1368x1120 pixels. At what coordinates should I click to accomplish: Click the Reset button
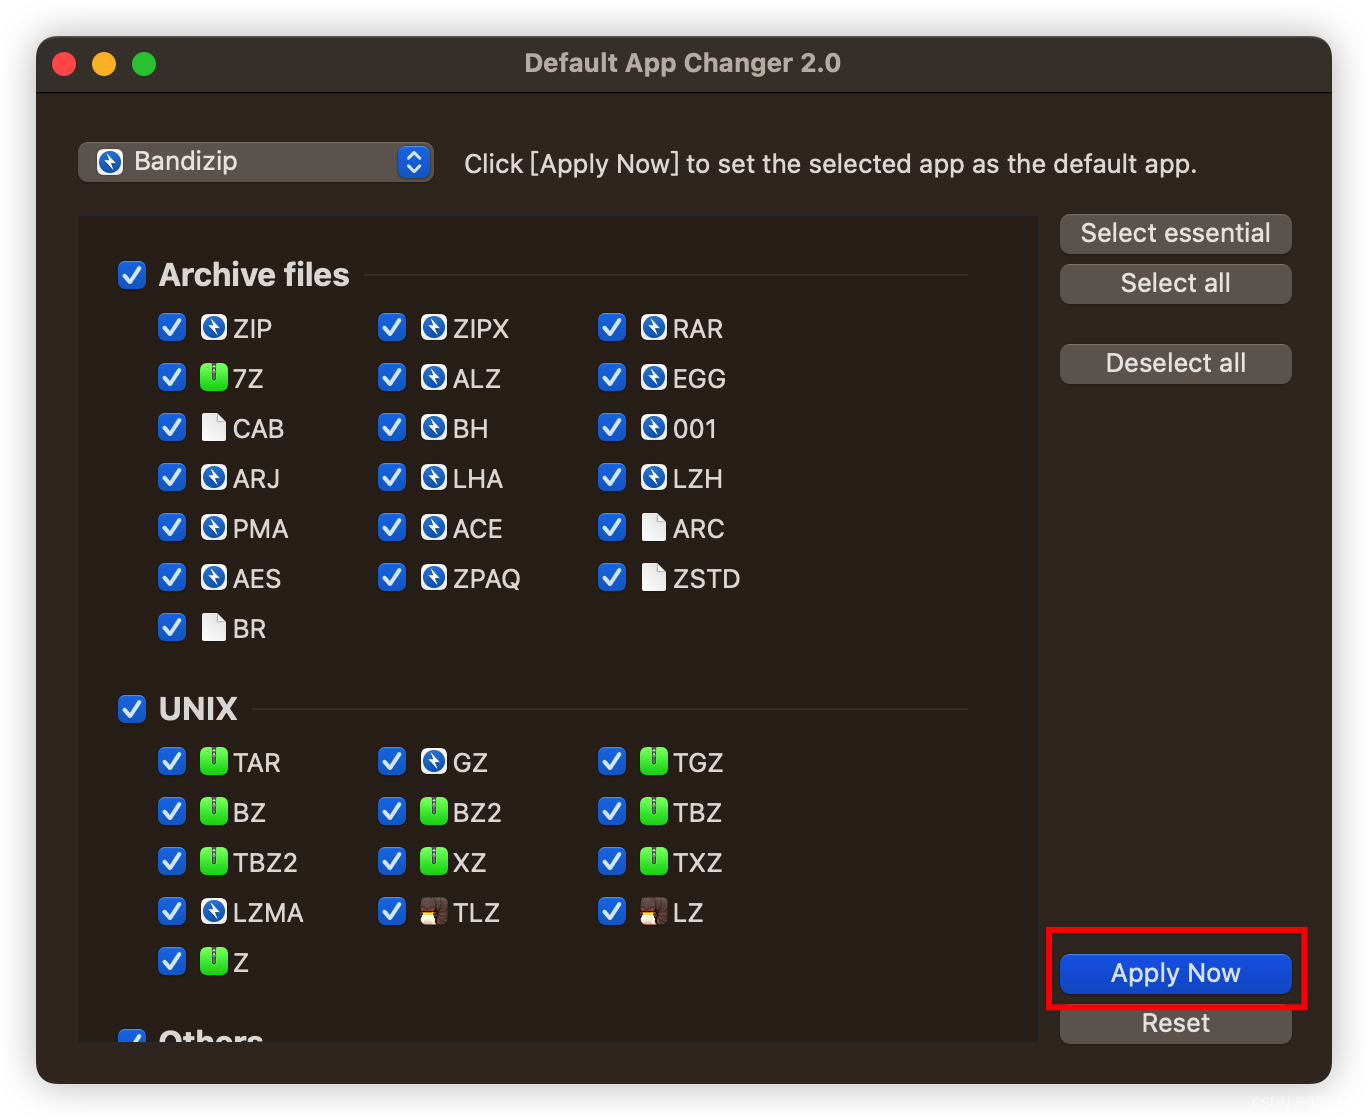(1176, 1024)
